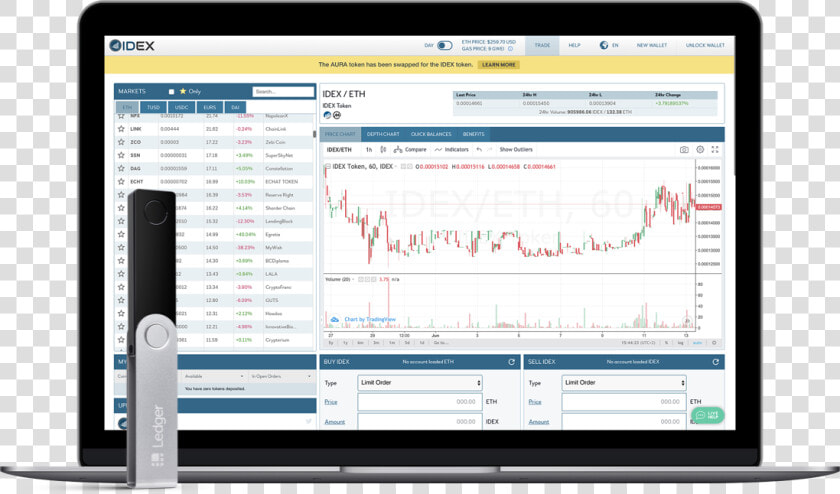Collapse the IDEX Token chart legend
840x494 pixels.
(x=327, y=167)
